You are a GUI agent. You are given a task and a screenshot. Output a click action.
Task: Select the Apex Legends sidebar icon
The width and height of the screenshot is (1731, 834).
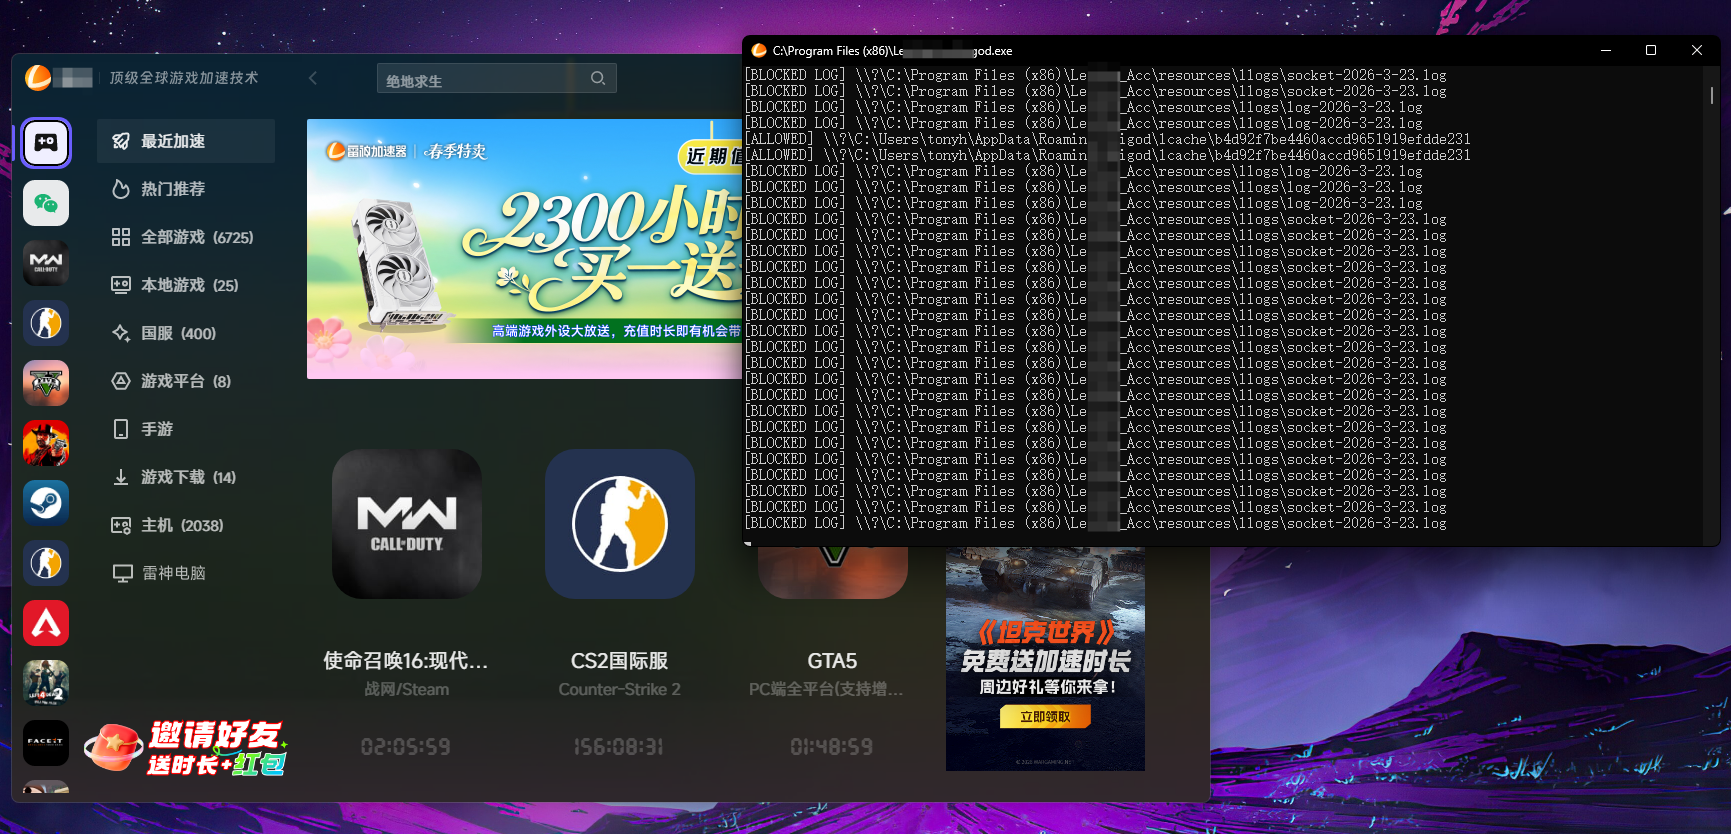pos(46,623)
